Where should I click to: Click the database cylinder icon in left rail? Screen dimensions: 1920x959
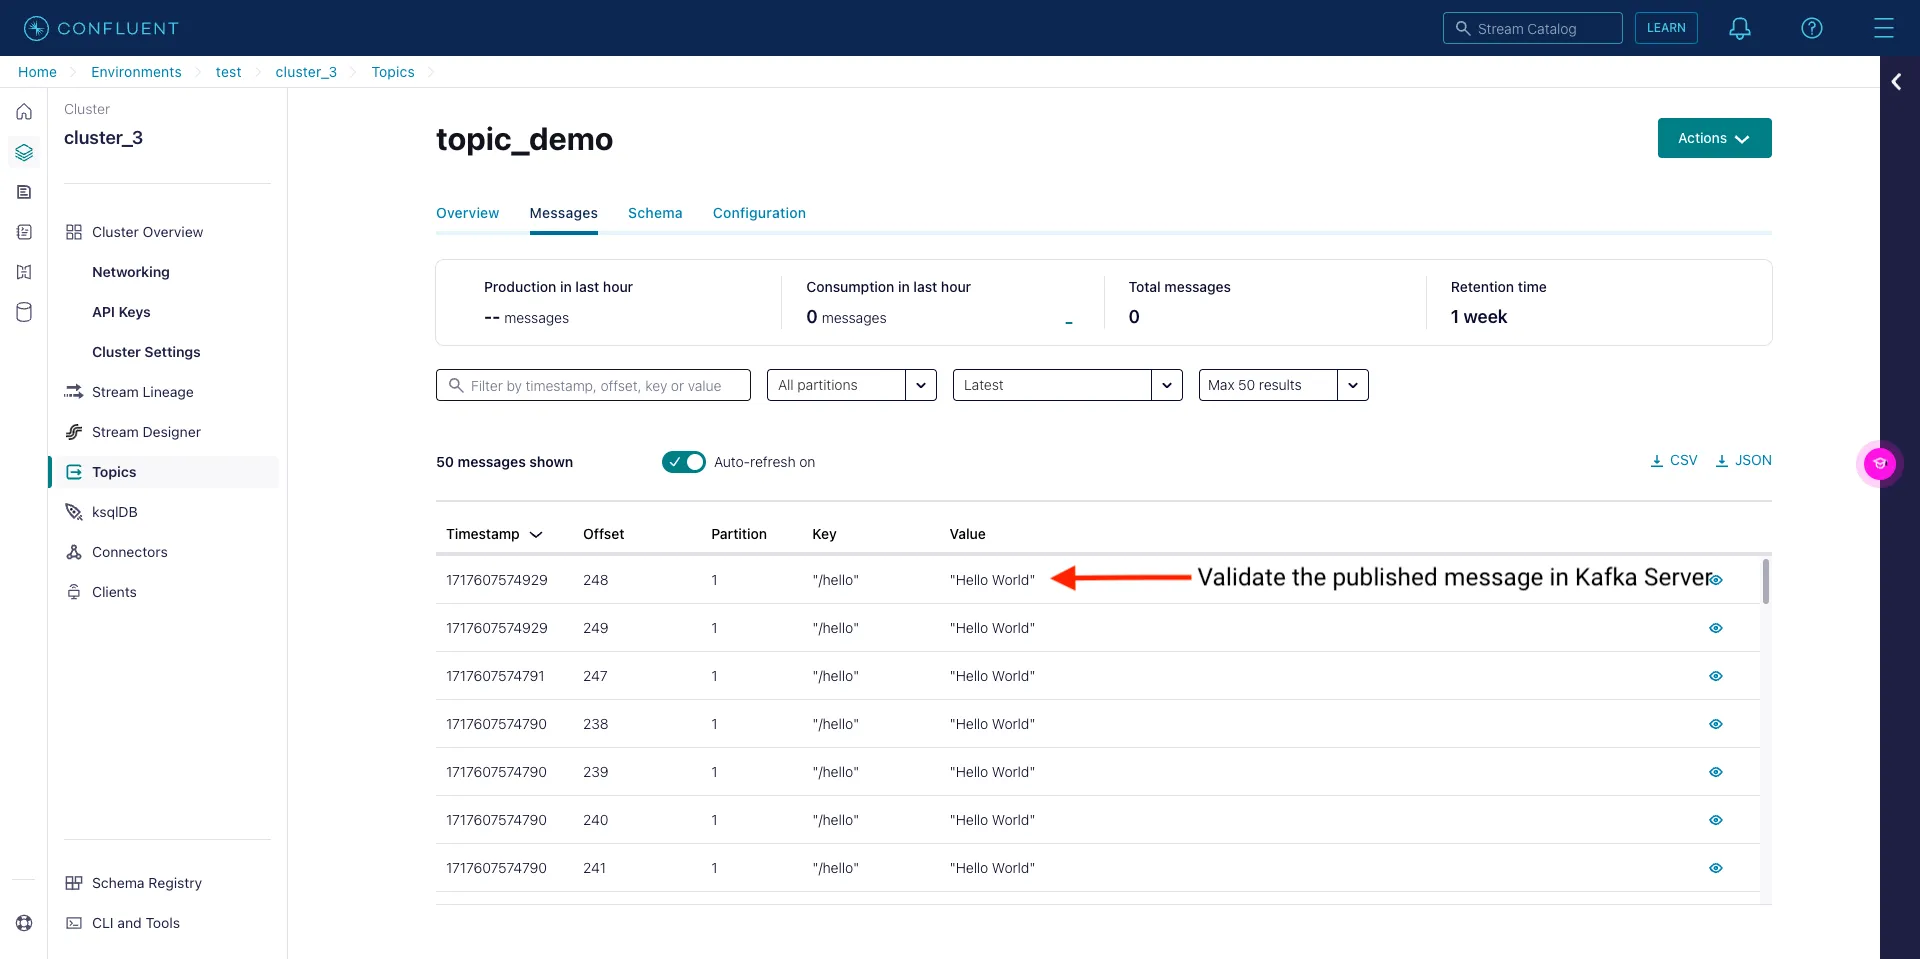point(24,312)
